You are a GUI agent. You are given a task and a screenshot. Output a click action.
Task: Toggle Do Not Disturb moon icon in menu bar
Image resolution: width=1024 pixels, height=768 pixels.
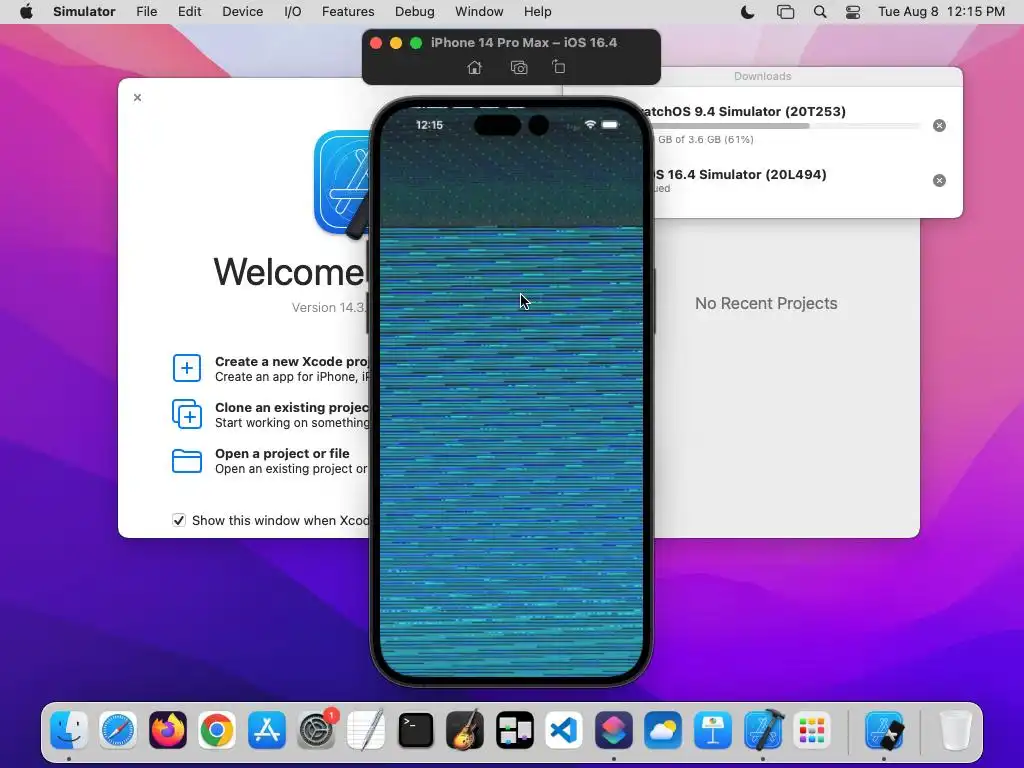click(748, 12)
